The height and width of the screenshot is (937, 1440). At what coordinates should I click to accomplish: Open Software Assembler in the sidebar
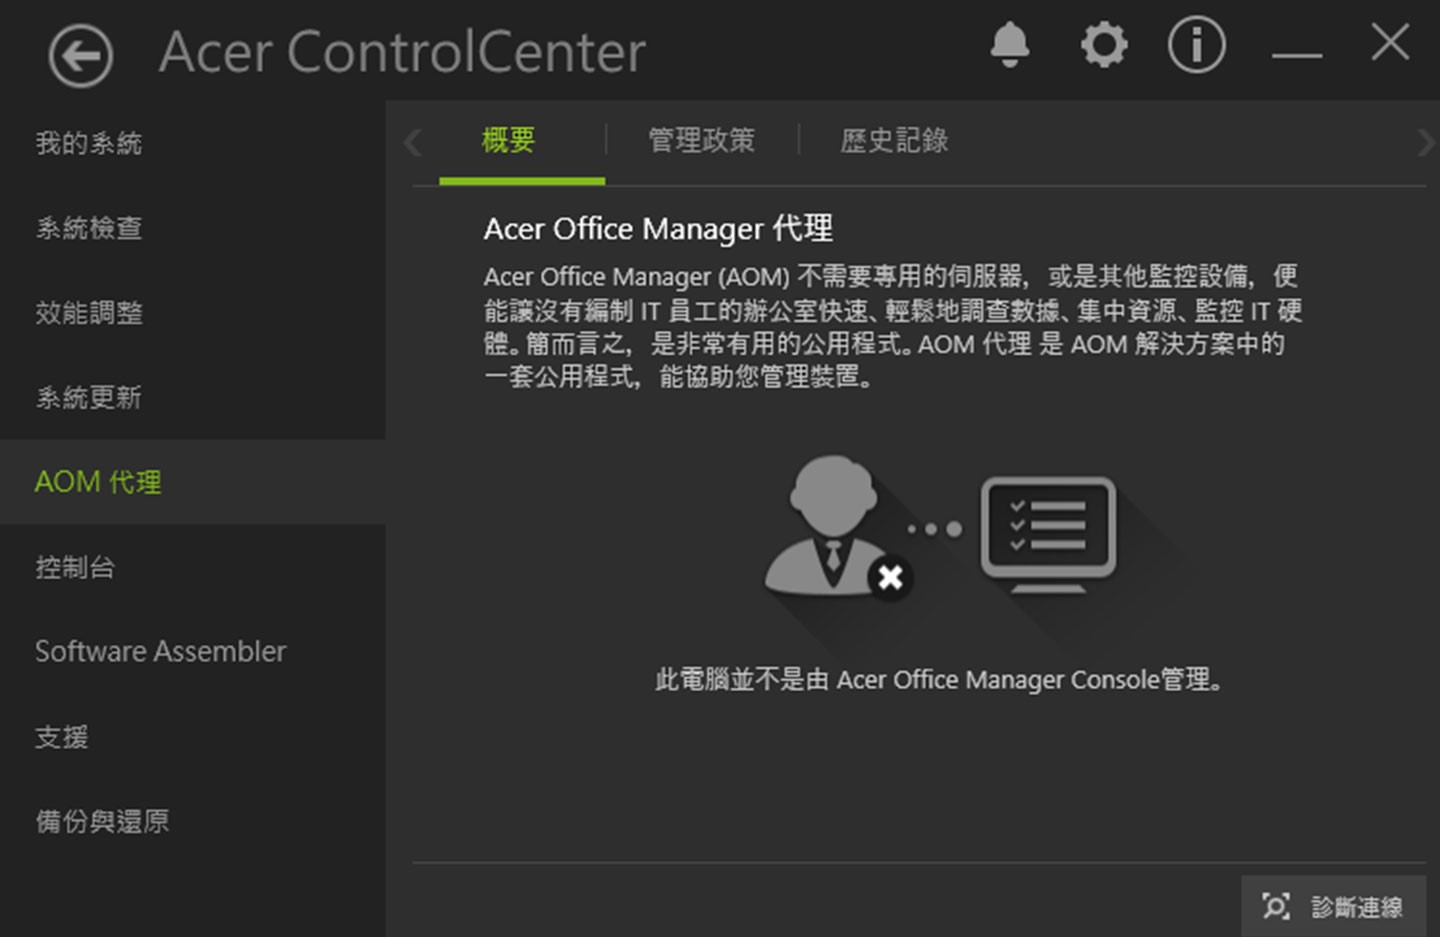(160, 651)
